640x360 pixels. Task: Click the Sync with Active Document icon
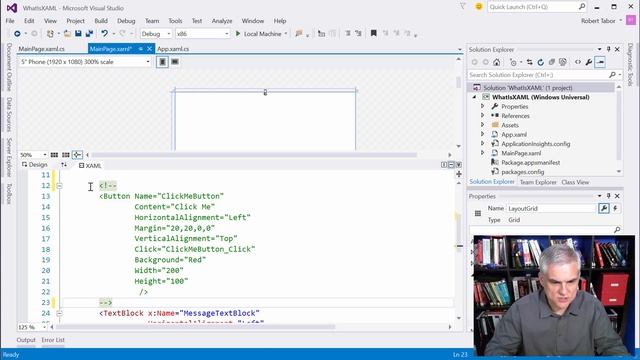pyautogui.click(x=529, y=62)
